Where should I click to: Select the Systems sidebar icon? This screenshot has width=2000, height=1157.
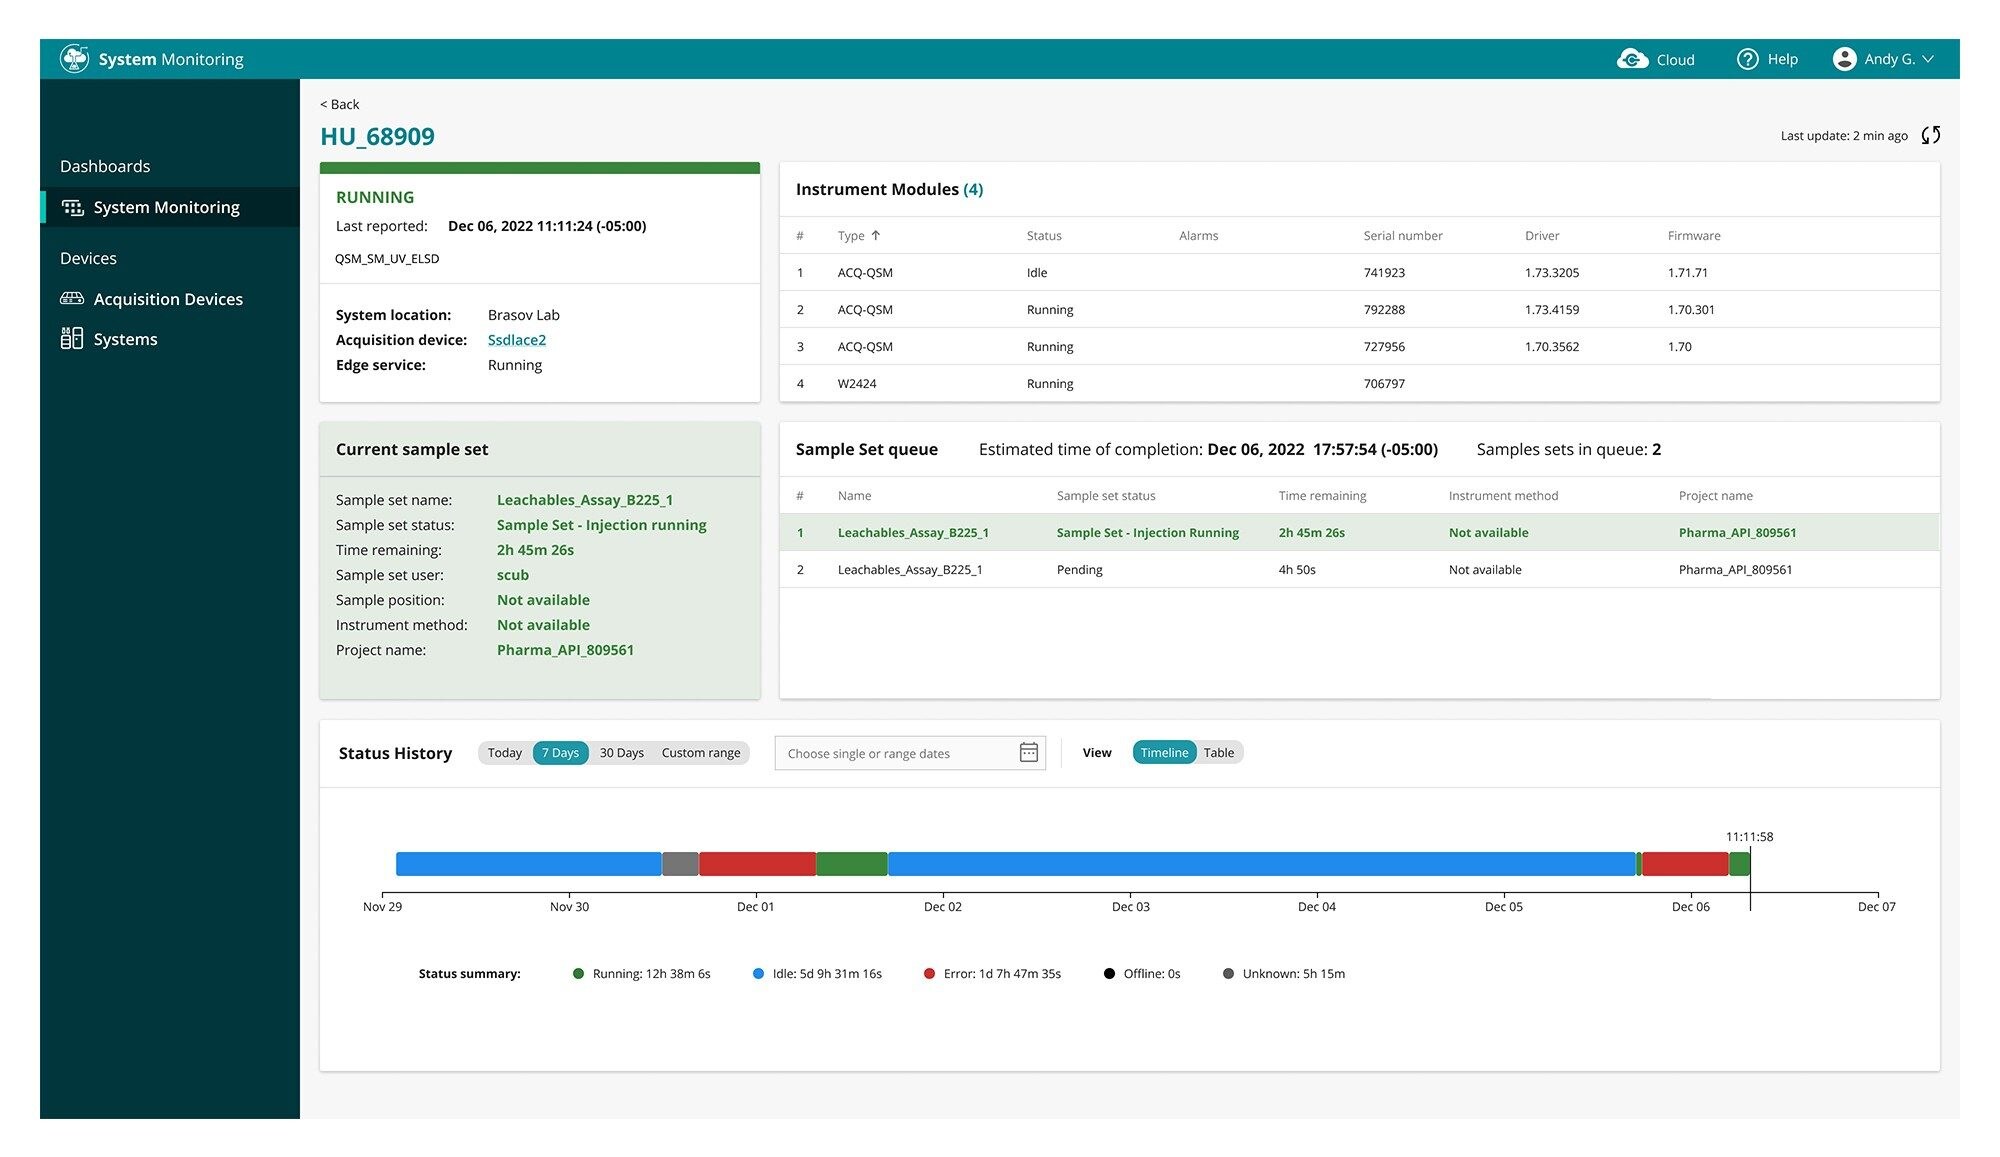tap(71, 338)
